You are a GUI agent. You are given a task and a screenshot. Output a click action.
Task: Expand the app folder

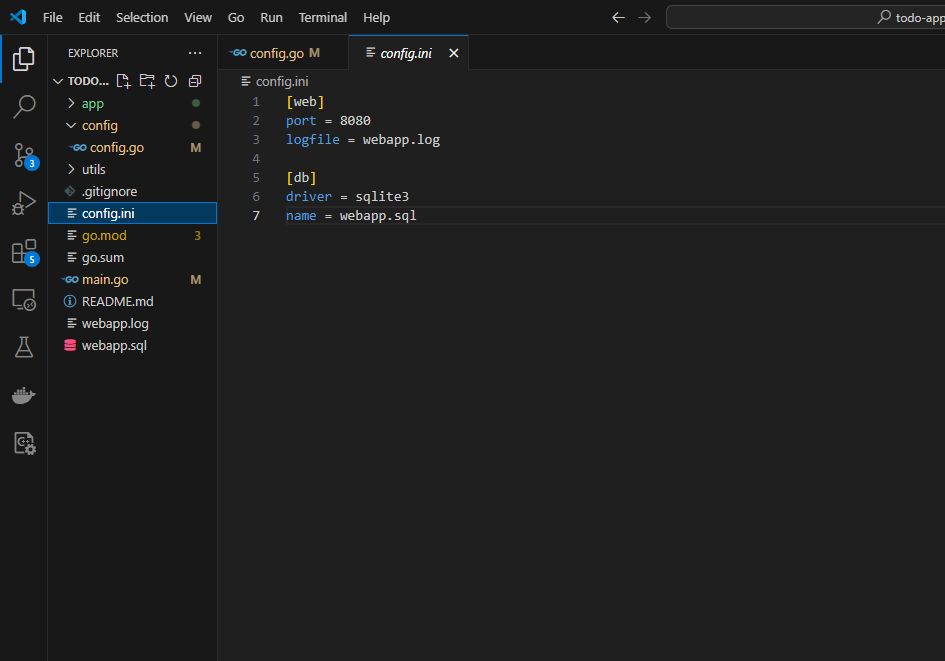coord(133,104)
